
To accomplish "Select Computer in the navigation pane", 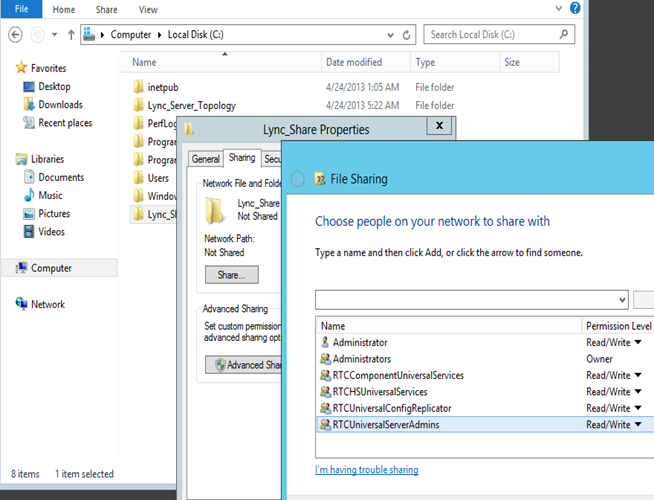I will tap(60, 268).
